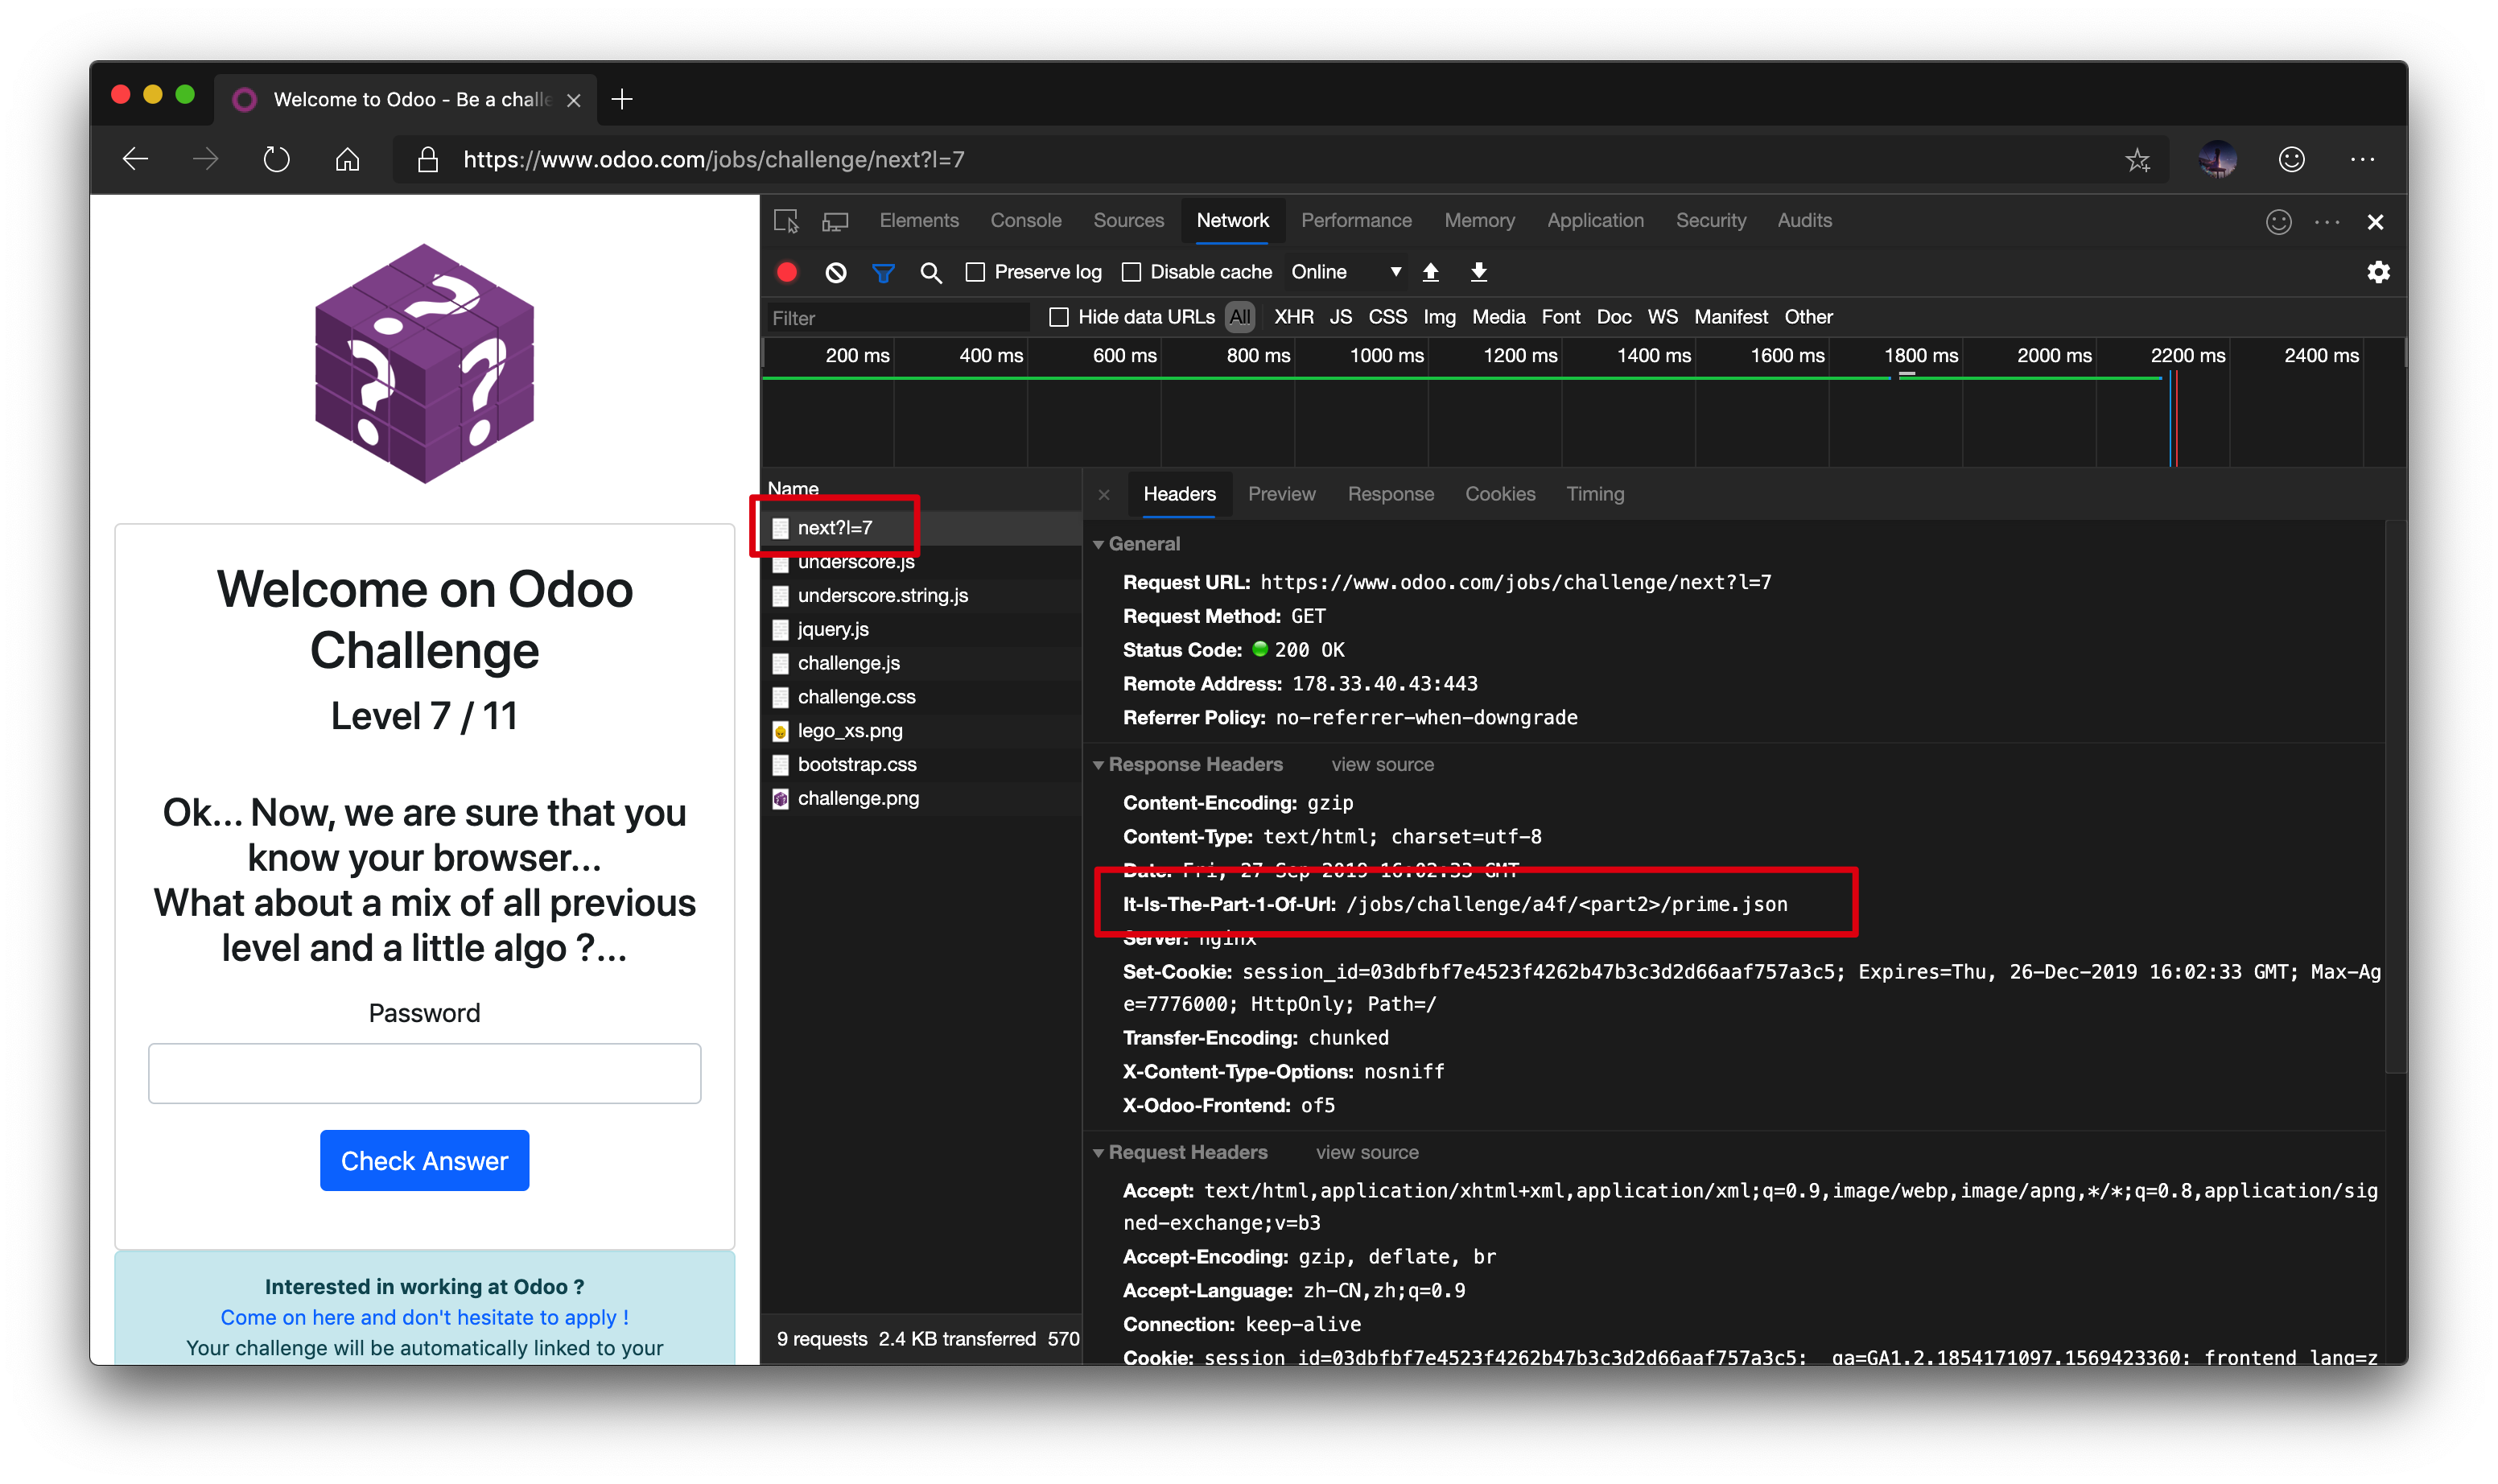Viewport: 2498px width, 1484px height.
Task: Click the Check Answer button
Action: 426,1160
